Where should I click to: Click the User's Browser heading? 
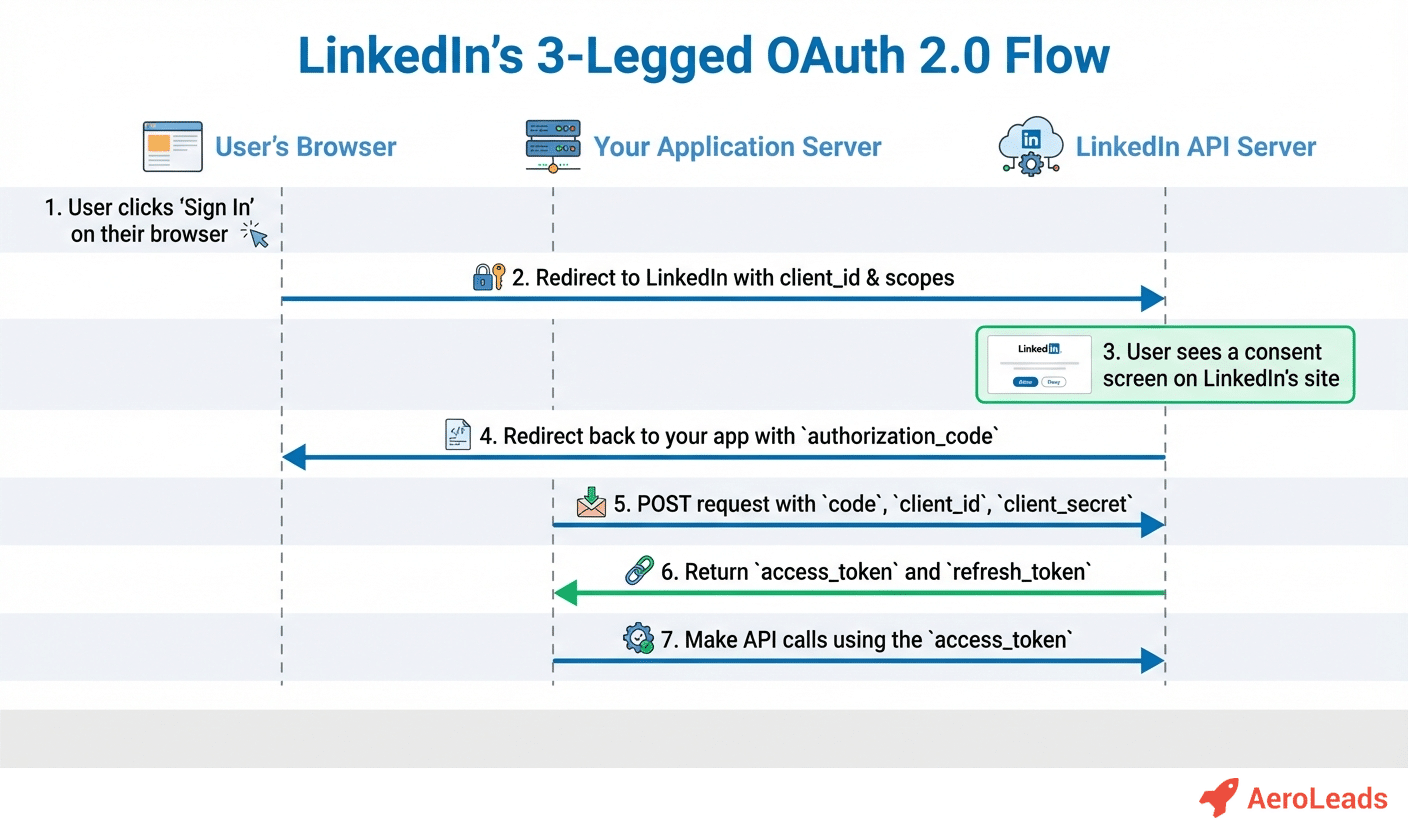[x=306, y=147]
